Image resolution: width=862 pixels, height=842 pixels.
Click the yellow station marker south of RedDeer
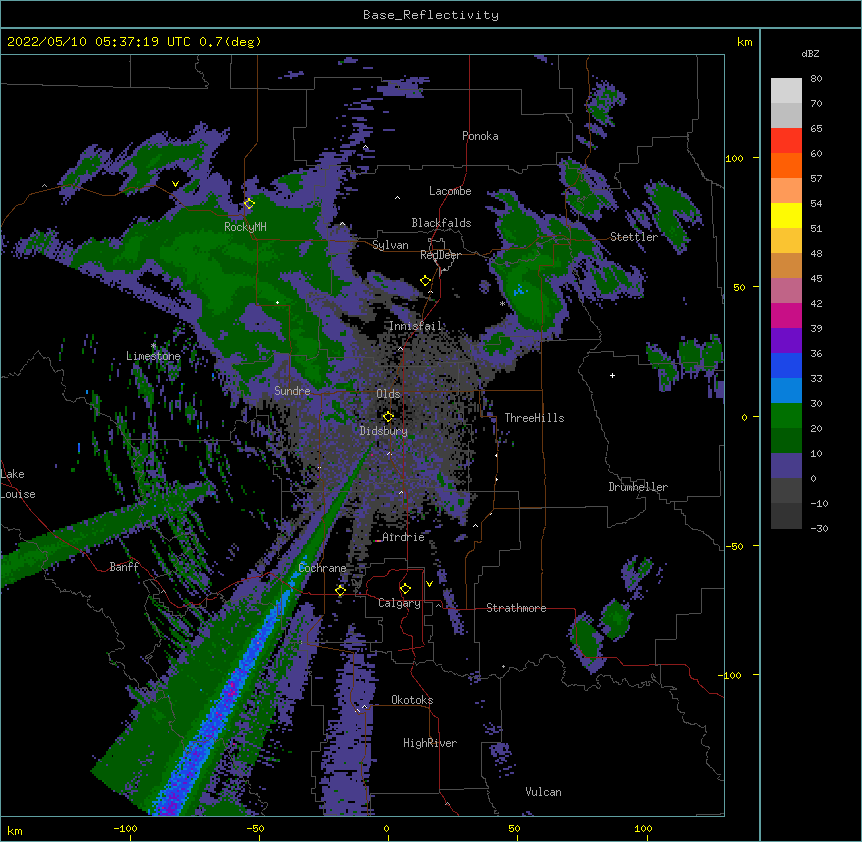click(425, 281)
